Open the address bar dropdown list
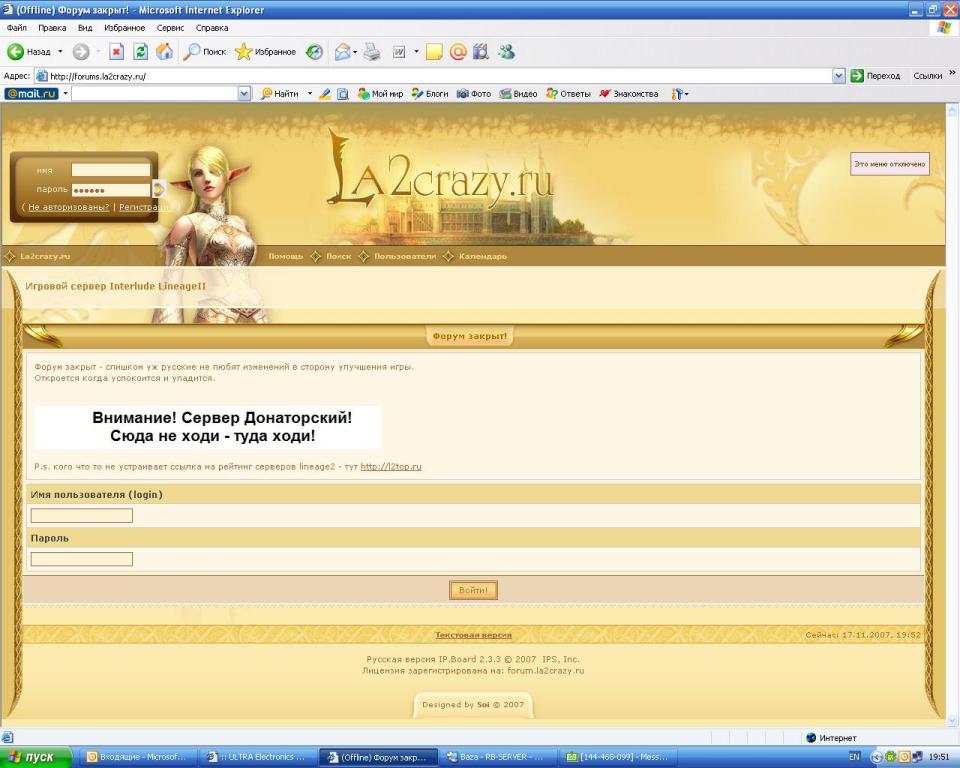The height and width of the screenshot is (768, 960). 839,76
